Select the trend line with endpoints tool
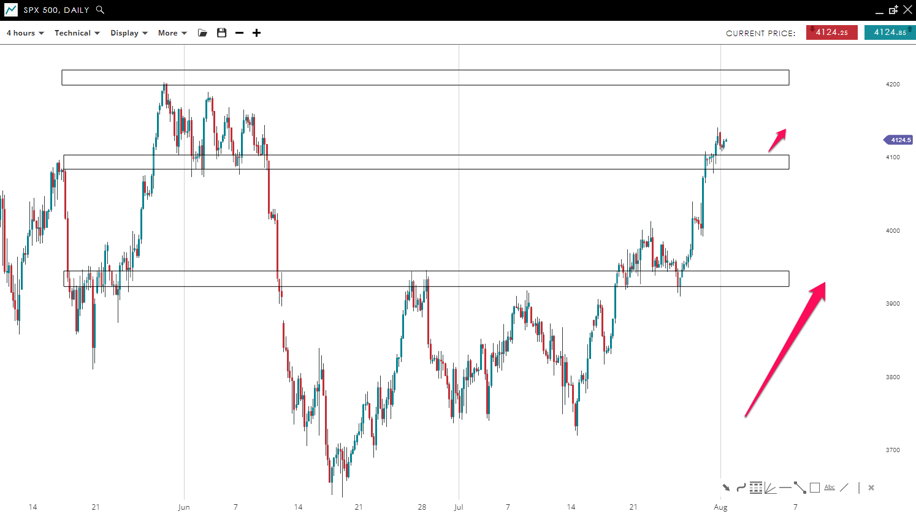This screenshot has width=916, height=514. [x=800, y=488]
